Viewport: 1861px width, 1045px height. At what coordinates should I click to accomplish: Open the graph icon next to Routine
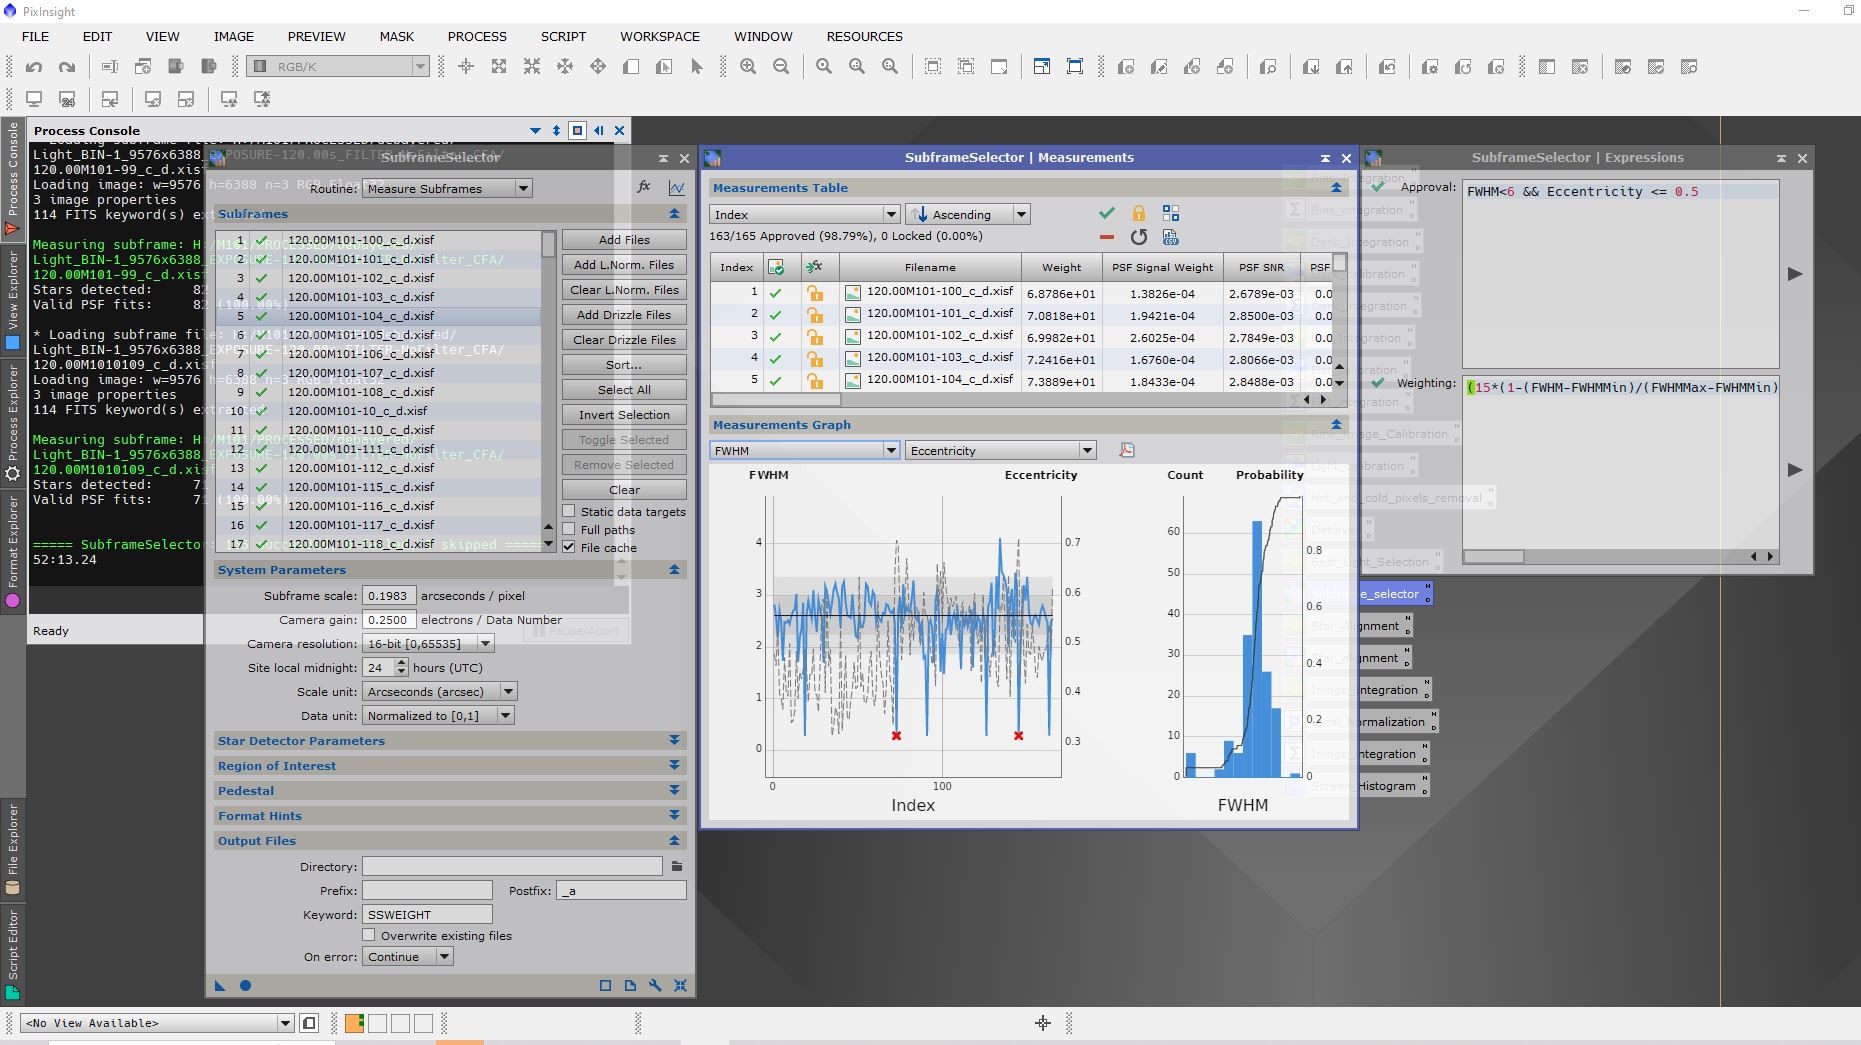point(677,188)
